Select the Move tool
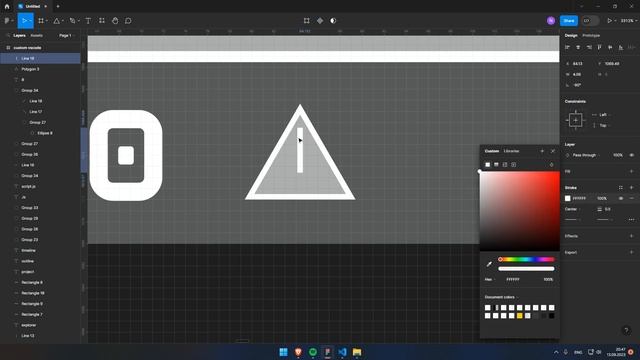This screenshot has height=360, width=640. pyautogui.click(x=24, y=20)
